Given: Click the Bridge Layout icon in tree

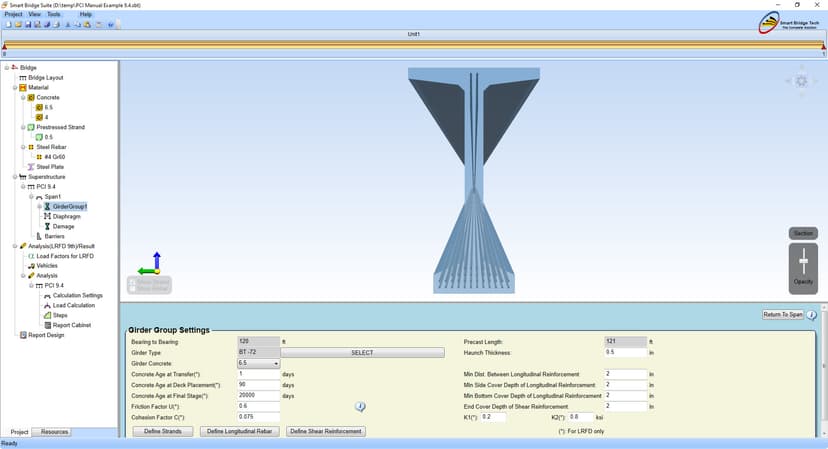Looking at the screenshot, I should coord(23,78).
